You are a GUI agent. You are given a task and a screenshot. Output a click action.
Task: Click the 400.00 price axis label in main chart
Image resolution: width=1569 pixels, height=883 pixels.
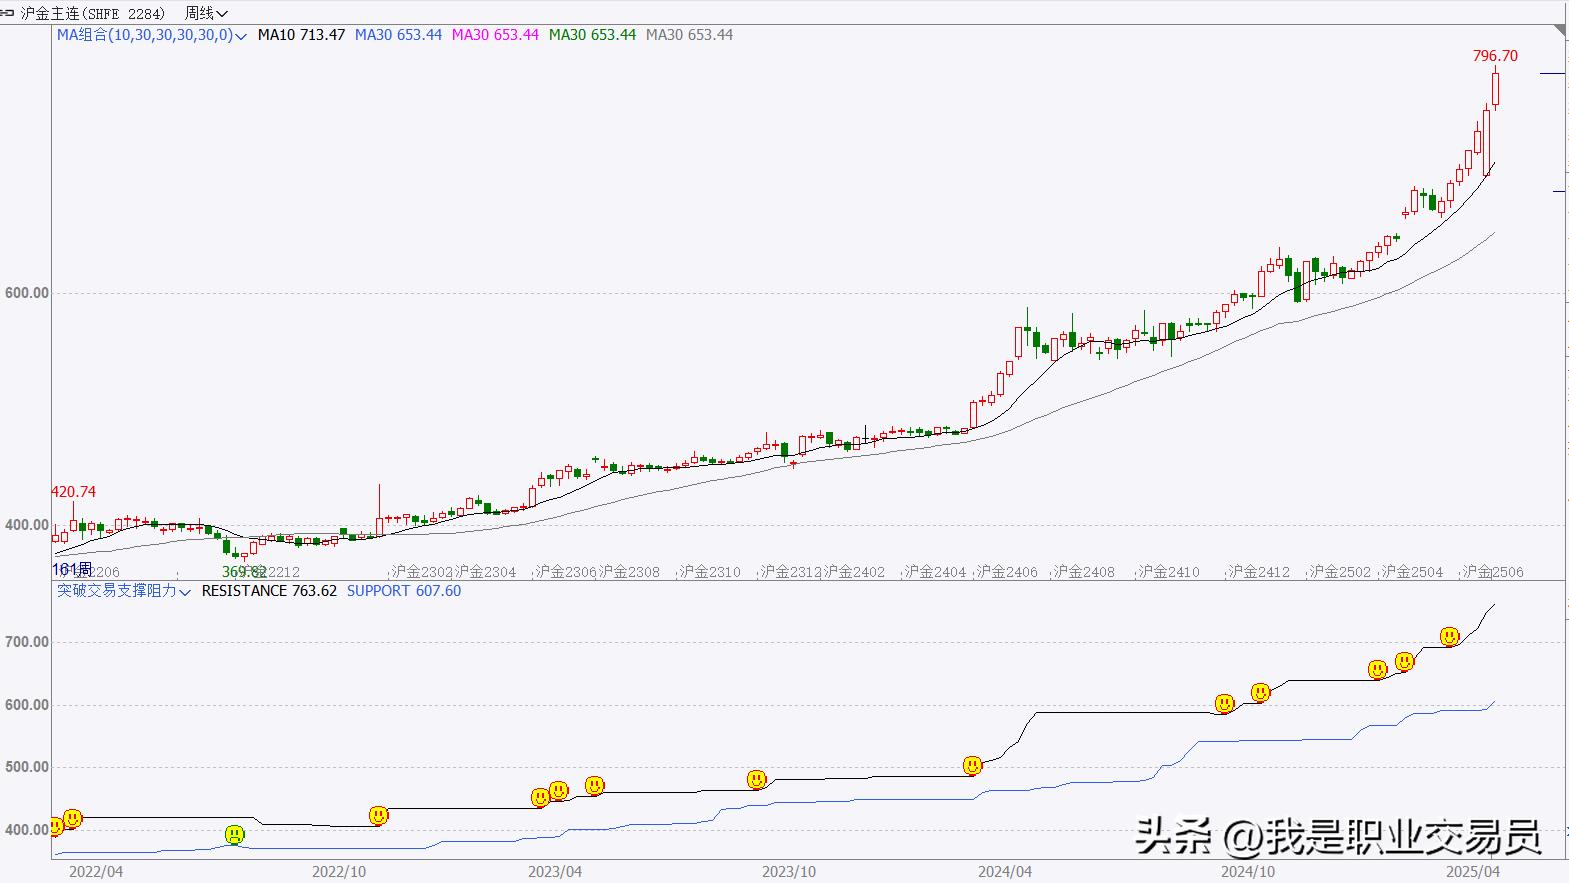coord(27,525)
